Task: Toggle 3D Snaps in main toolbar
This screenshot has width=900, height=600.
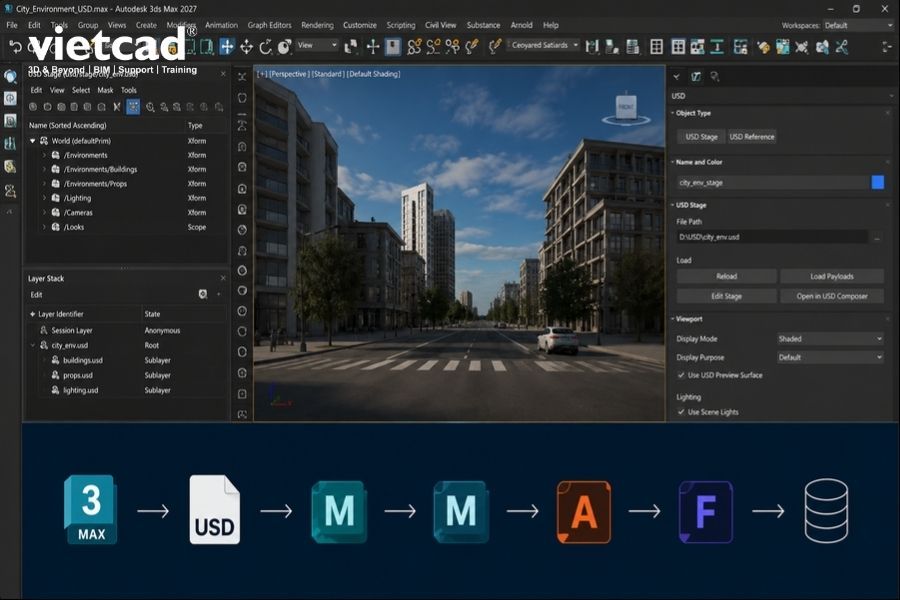Action: point(414,47)
